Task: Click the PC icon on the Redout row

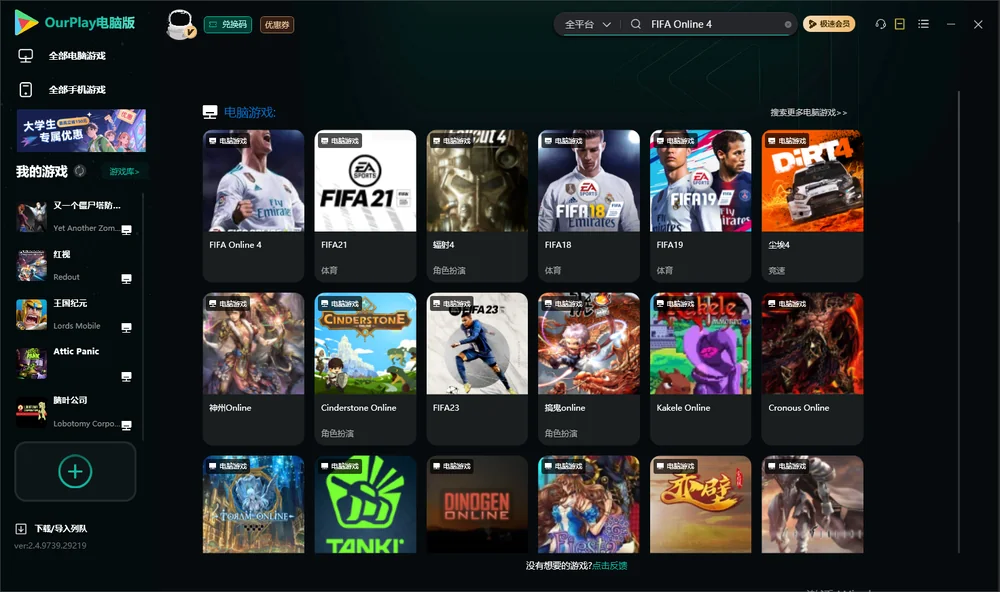Action: (126, 279)
